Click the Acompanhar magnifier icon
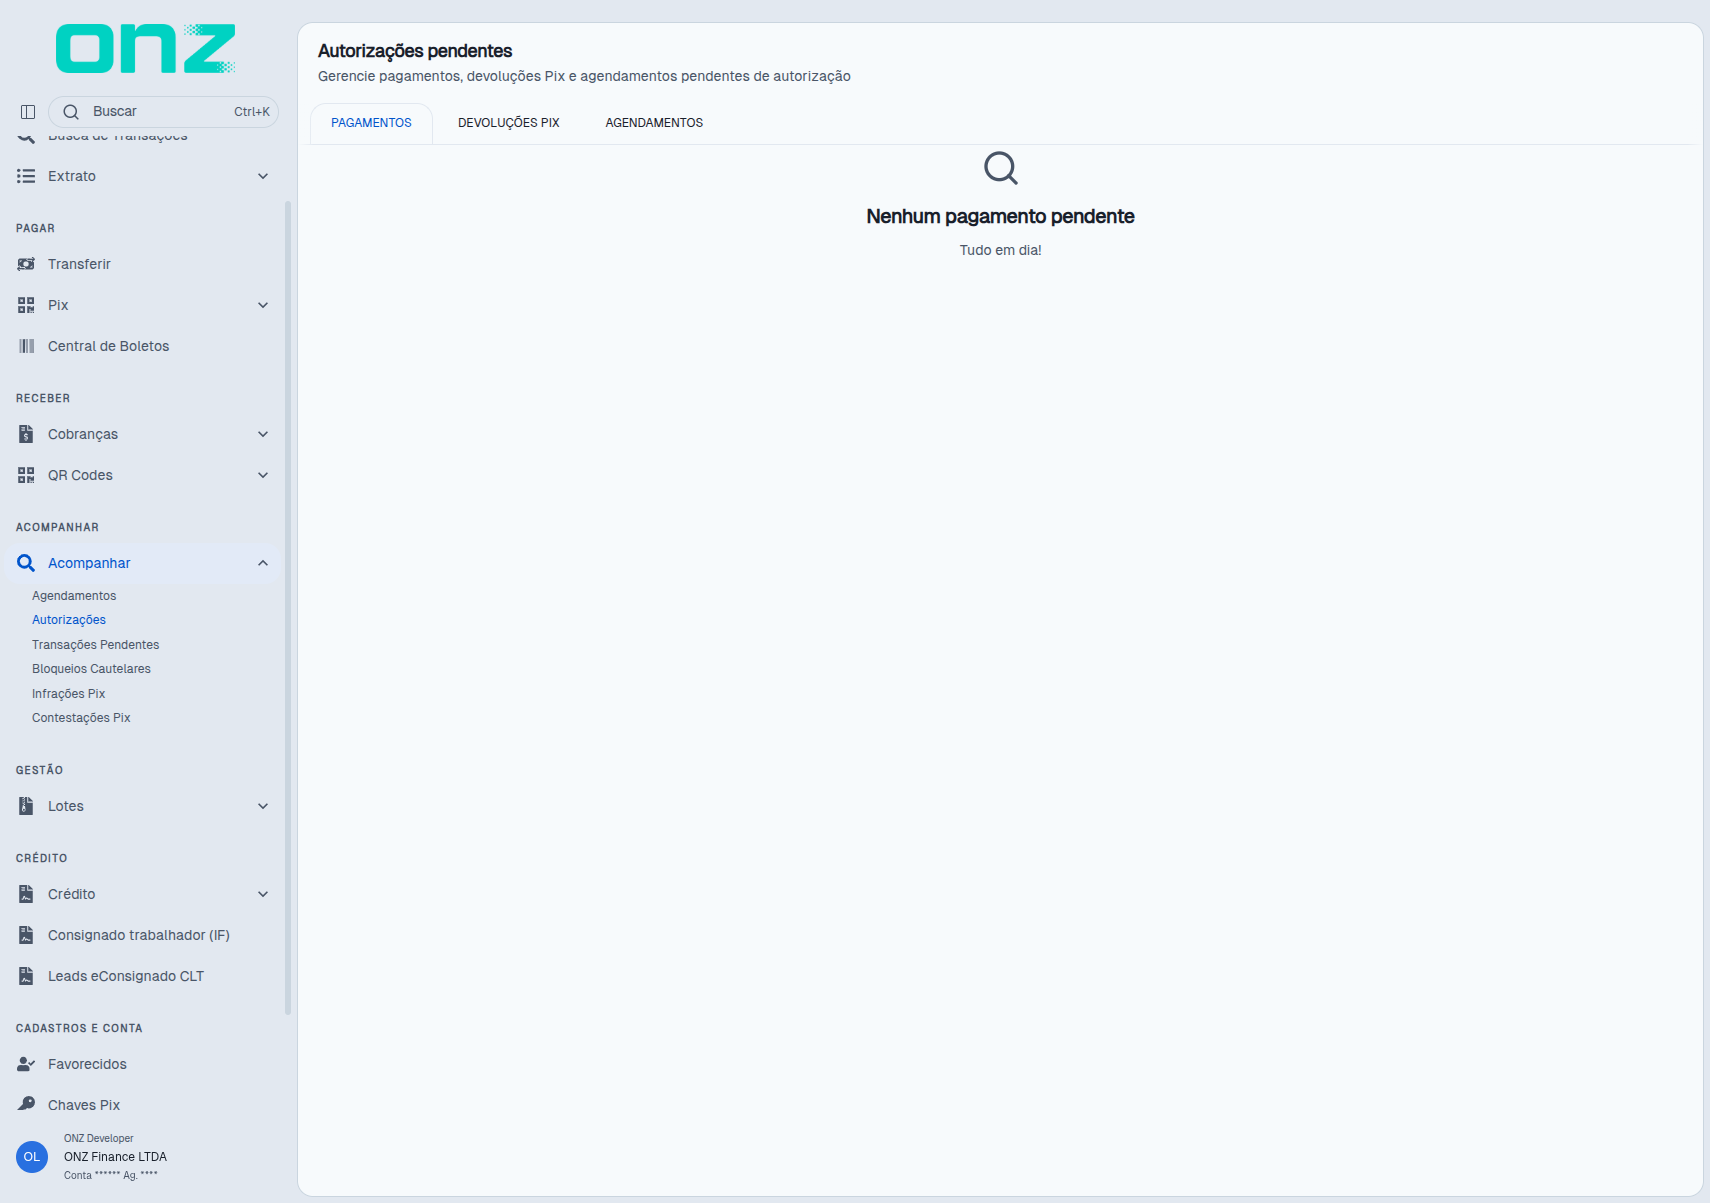The height and width of the screenshot is (1203, 1710). click(x=26, y=563)
